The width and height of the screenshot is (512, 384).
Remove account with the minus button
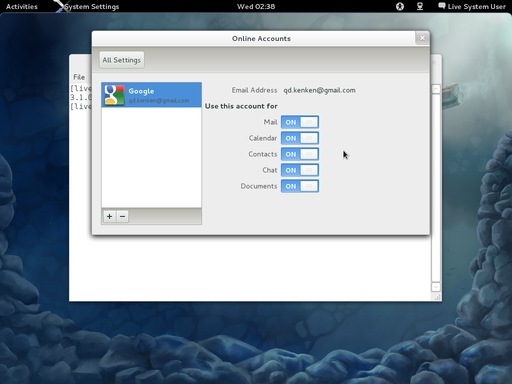[122, 216]
